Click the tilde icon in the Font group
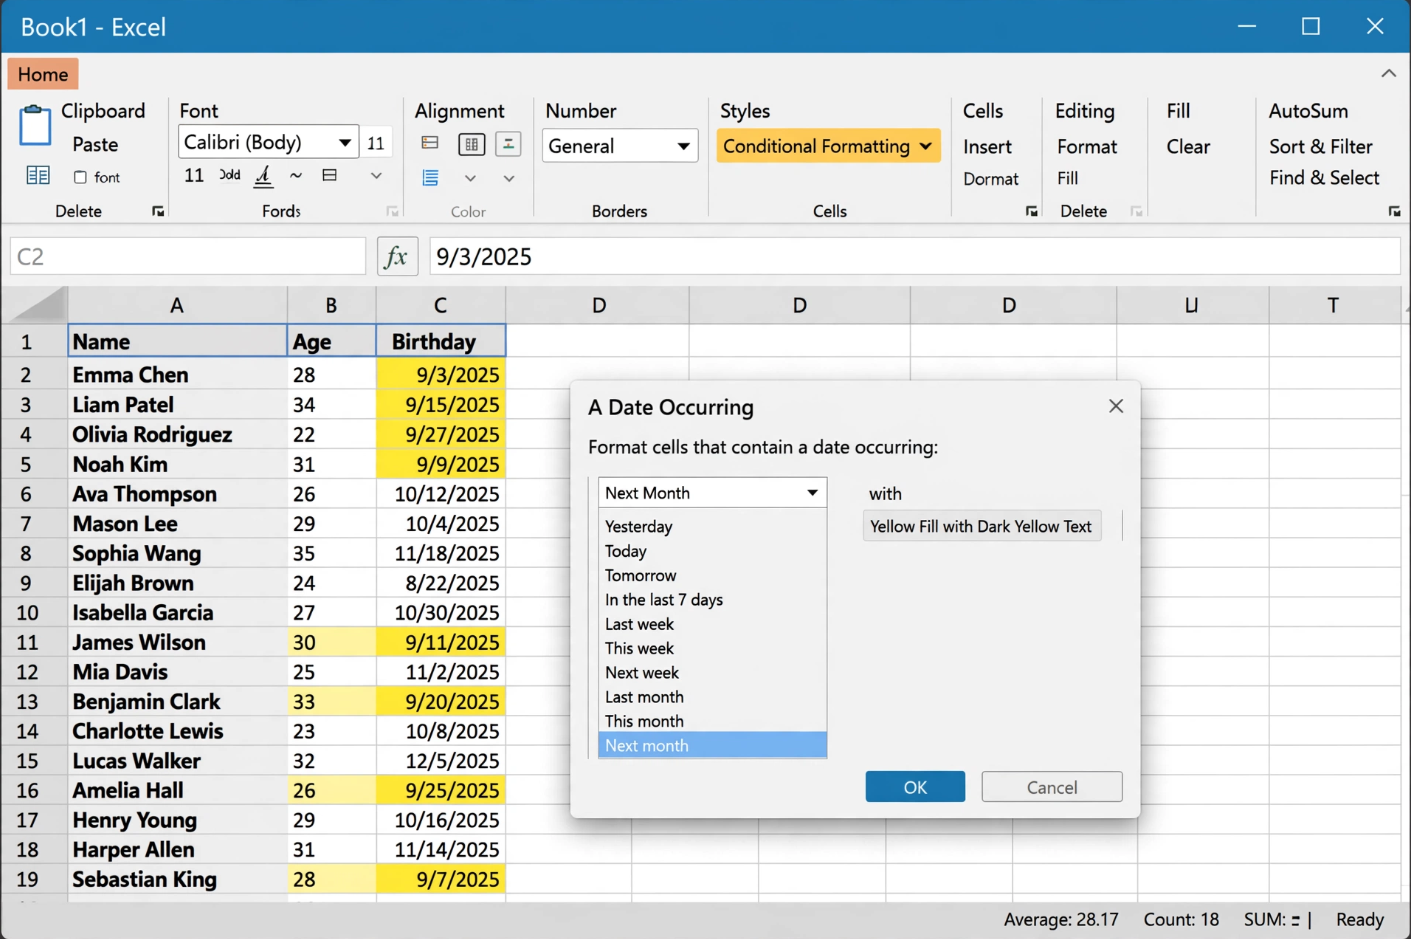Image resolution: width=1411 pixels, height=939 pixels. 296,175
